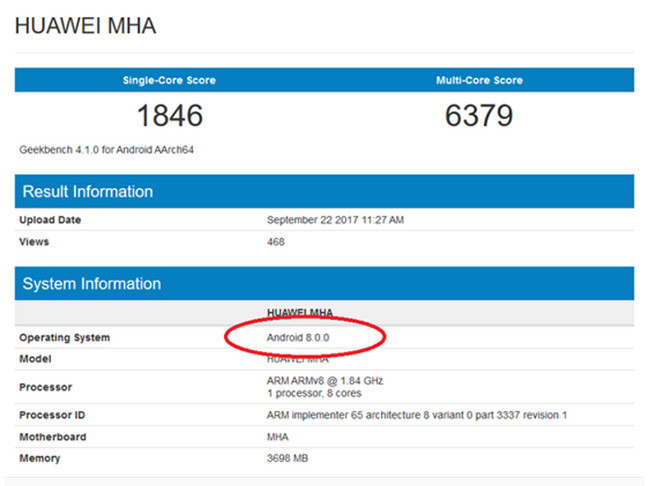This screenshot has height=486, width=650.
Task: Click the Model row label
Action: point(35,359)
